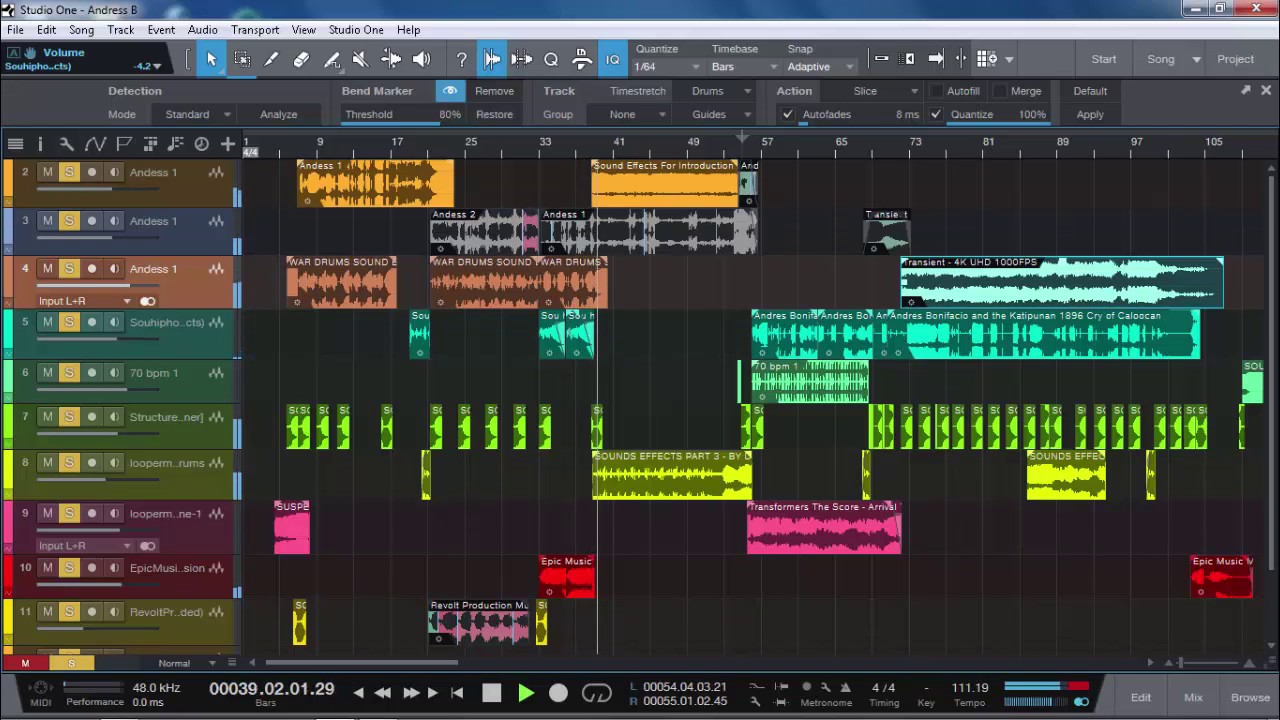Image resolution: width=1280 pixels, height=720 pixels.
Task: Open the Input L+R dropdown on track 4
Action: tap(85, 301)
